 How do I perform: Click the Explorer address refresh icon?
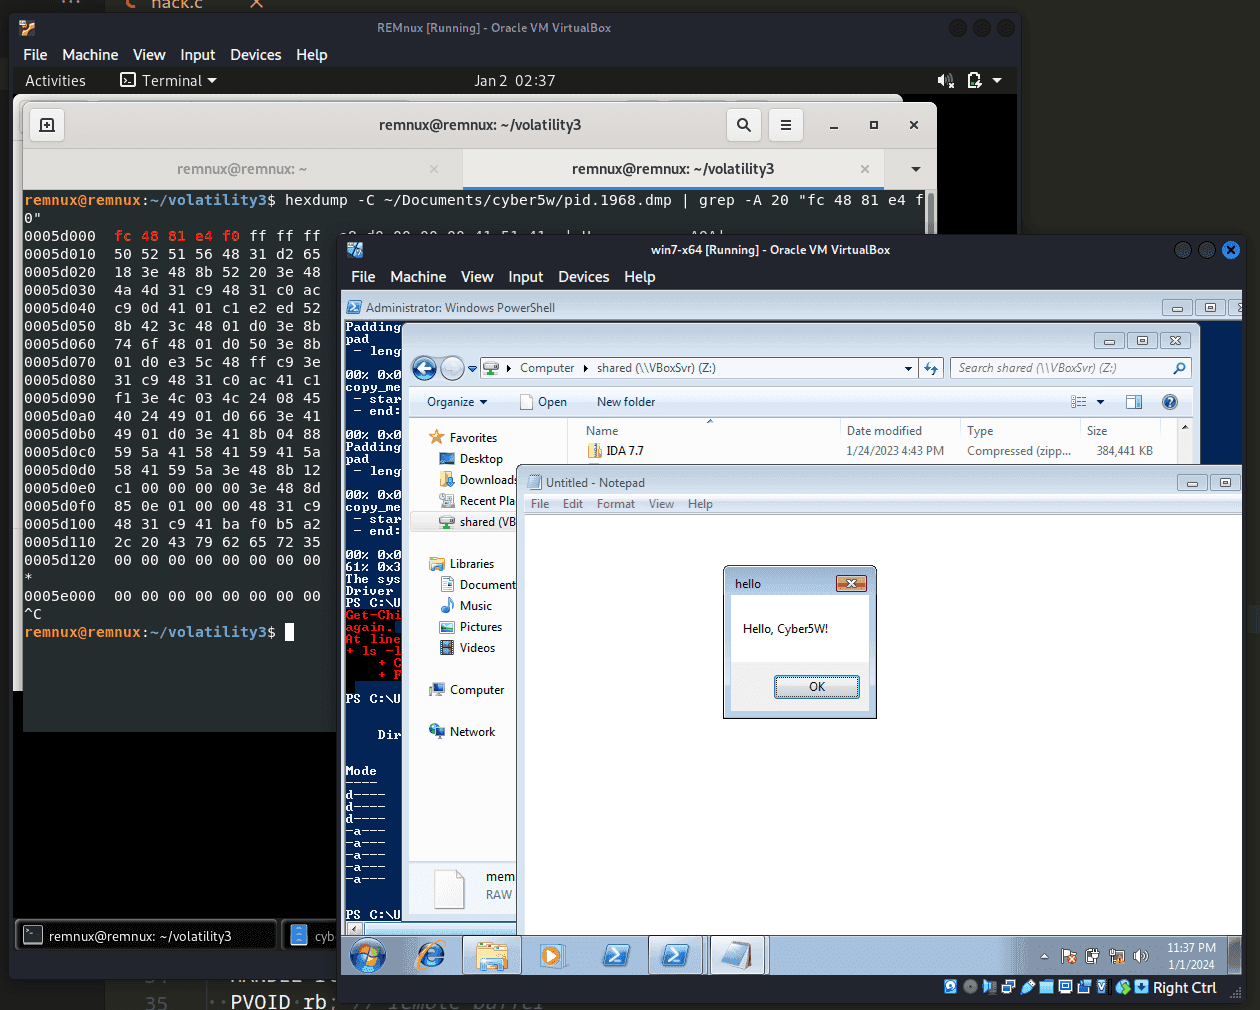[931, 368]
